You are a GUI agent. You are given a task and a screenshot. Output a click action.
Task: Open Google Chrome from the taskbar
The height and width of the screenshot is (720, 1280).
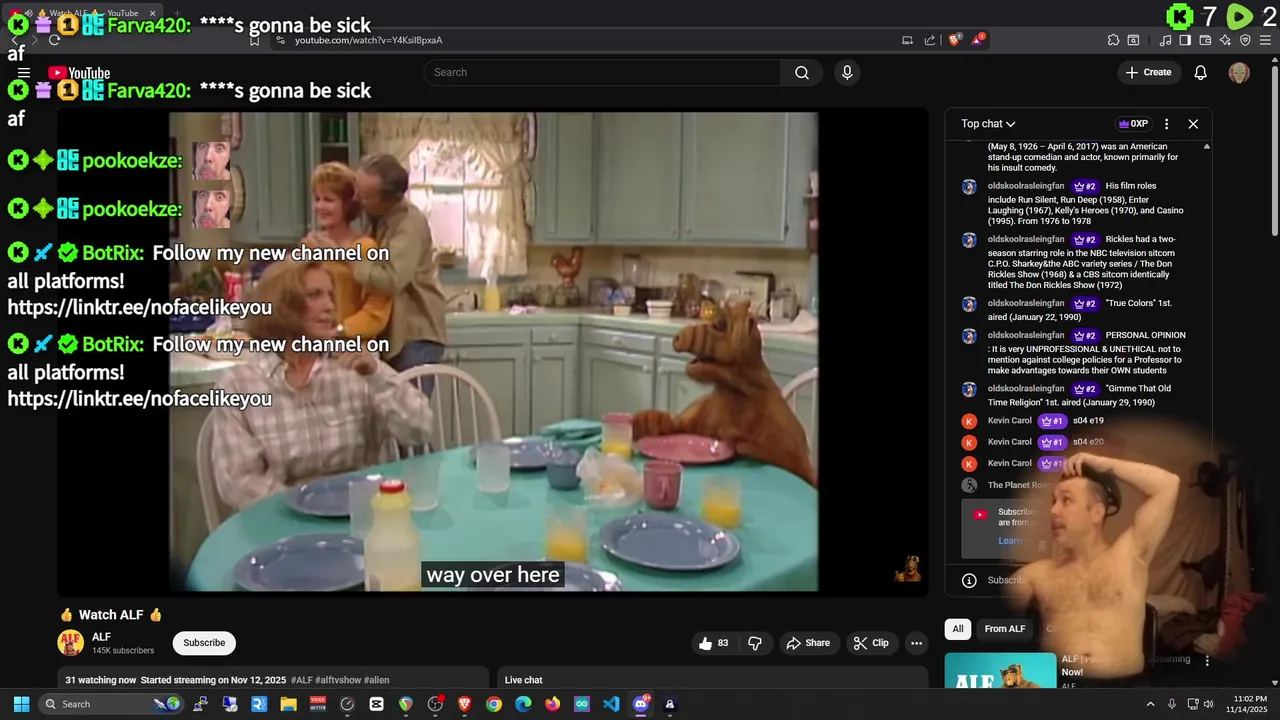(x=494, y=704)
